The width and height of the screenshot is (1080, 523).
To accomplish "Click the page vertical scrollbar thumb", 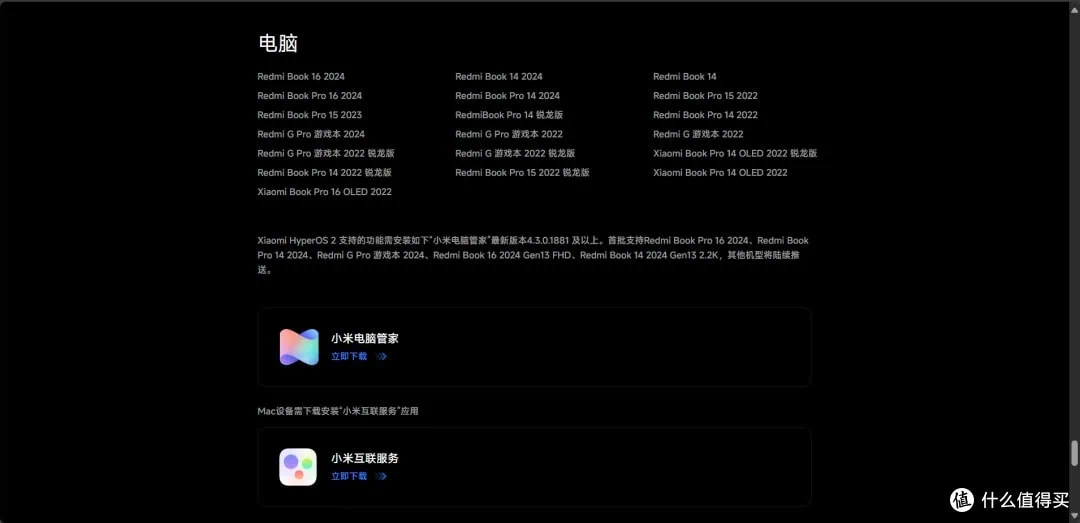I will [x=1074, y=453].
